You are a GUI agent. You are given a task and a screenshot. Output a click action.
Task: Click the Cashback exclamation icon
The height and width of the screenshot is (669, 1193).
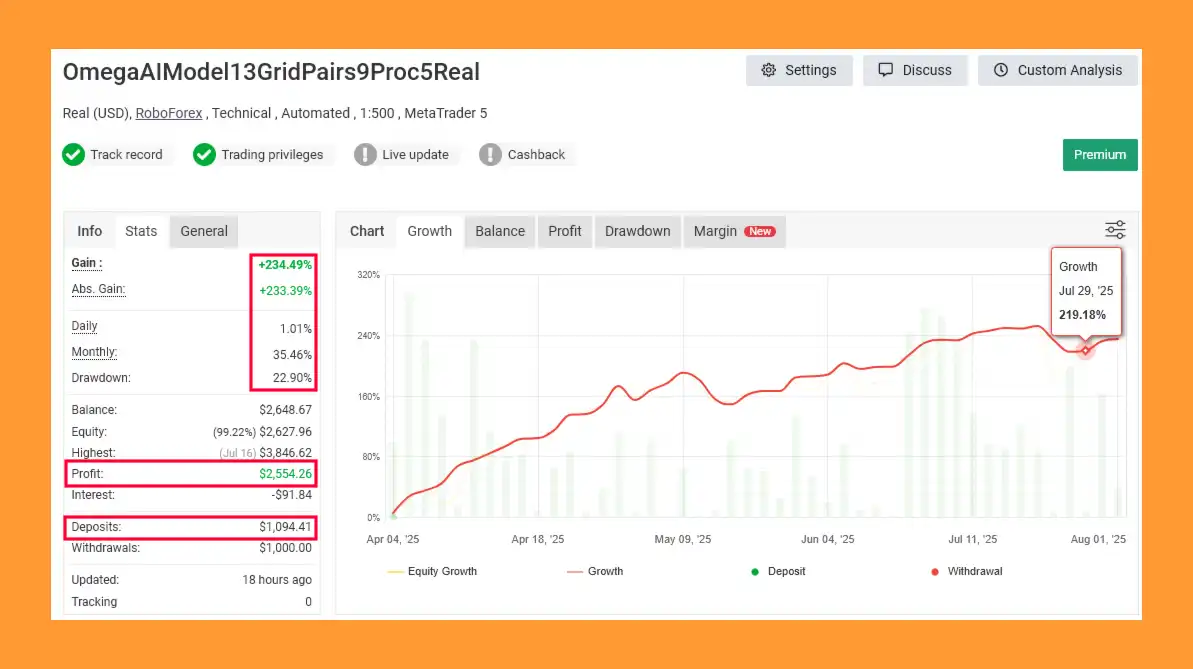[x=490, y=155]
